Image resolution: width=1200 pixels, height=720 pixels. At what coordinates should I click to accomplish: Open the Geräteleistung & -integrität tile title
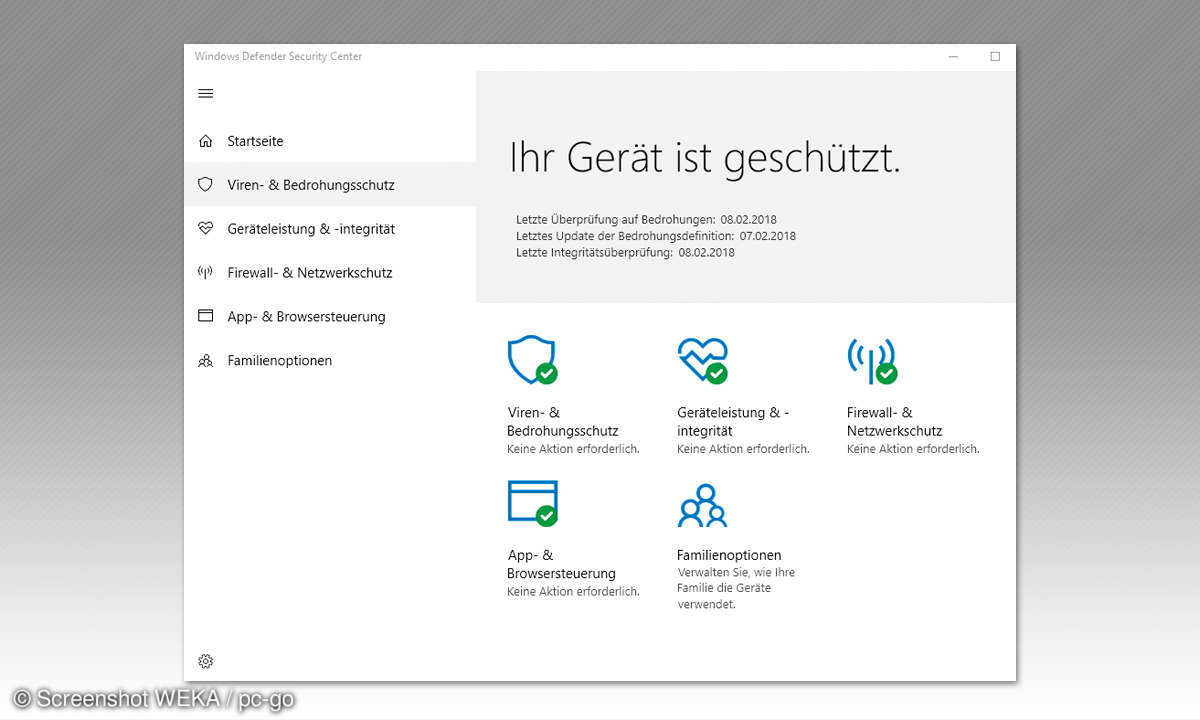(x=733, y=421)
